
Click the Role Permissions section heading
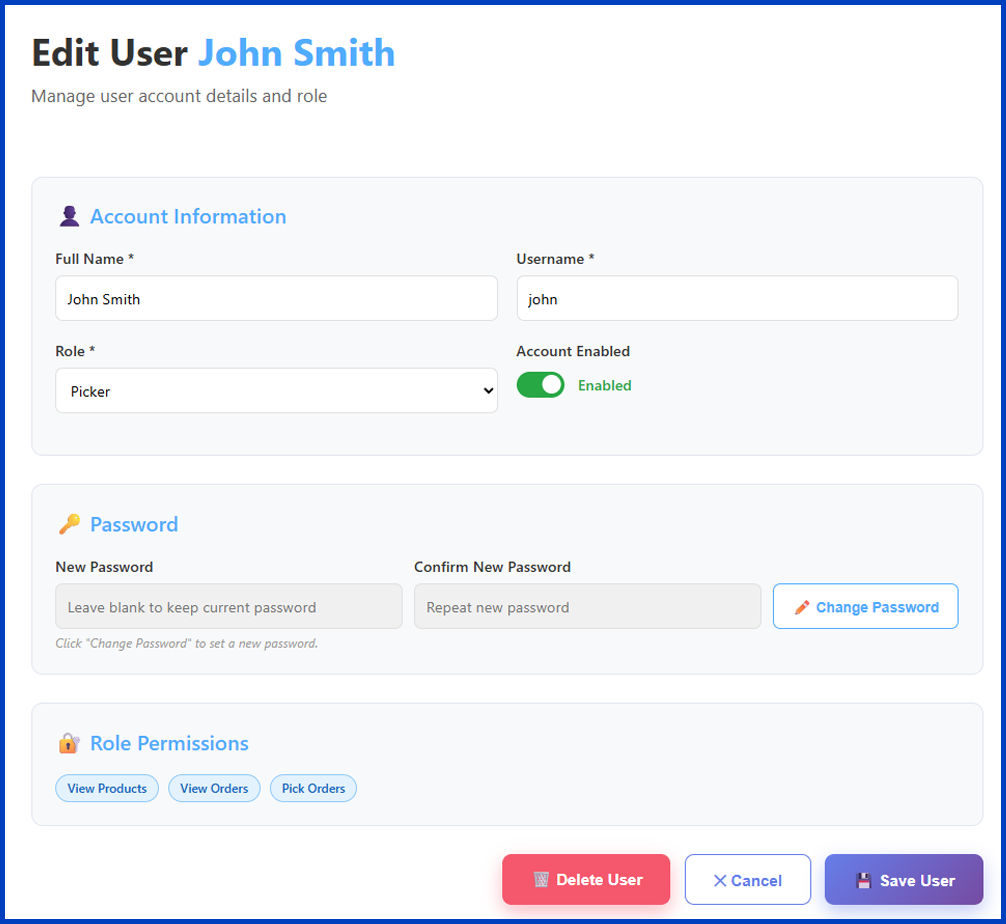169,743
